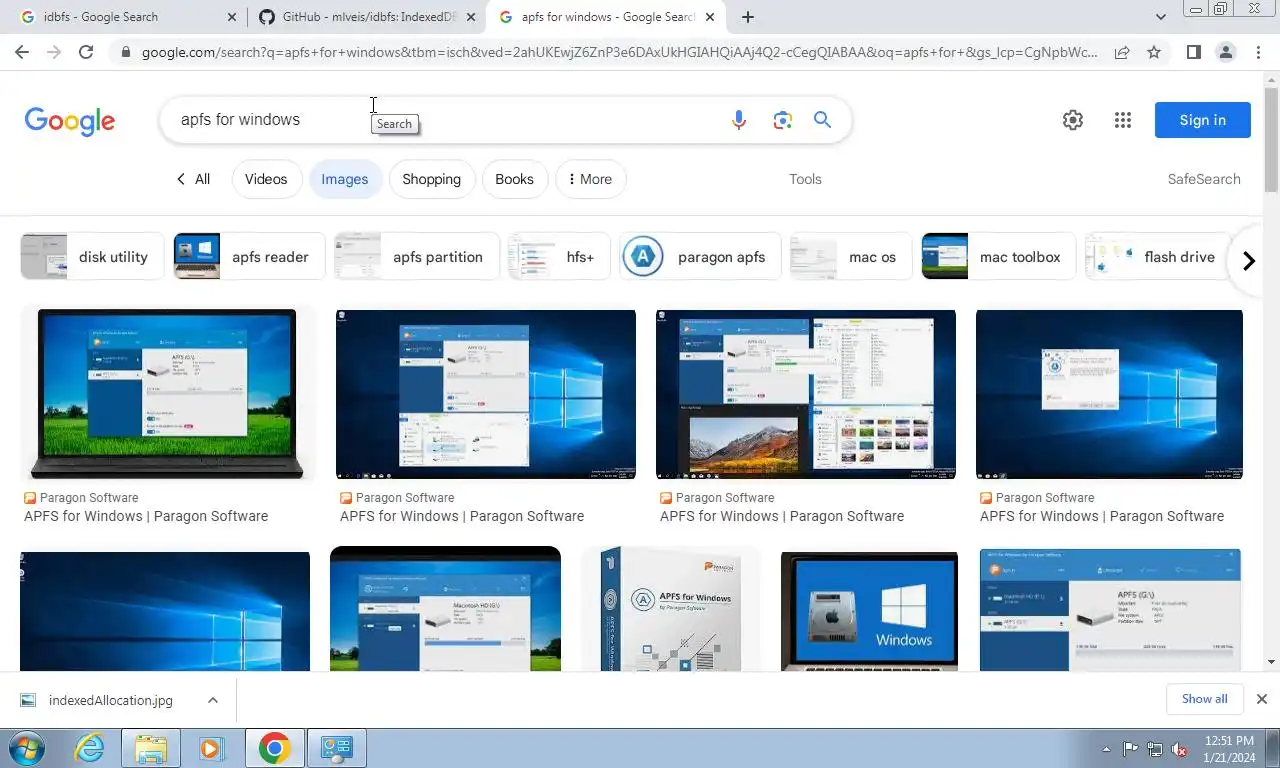Click the volume muted tray icon
Screen dimensions: 1280x768
click(1179, 749)
